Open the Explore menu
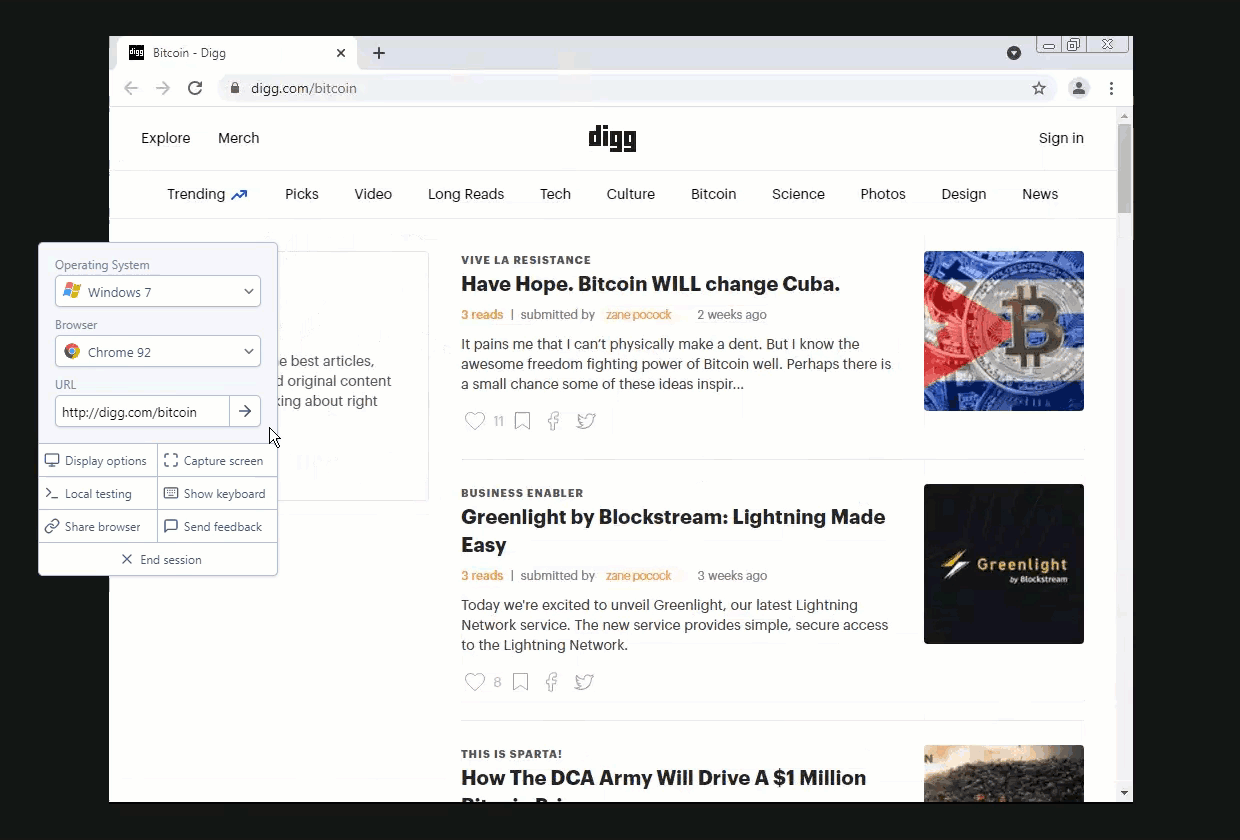This screenshot has height=840, width=1240. pos(166,138)
